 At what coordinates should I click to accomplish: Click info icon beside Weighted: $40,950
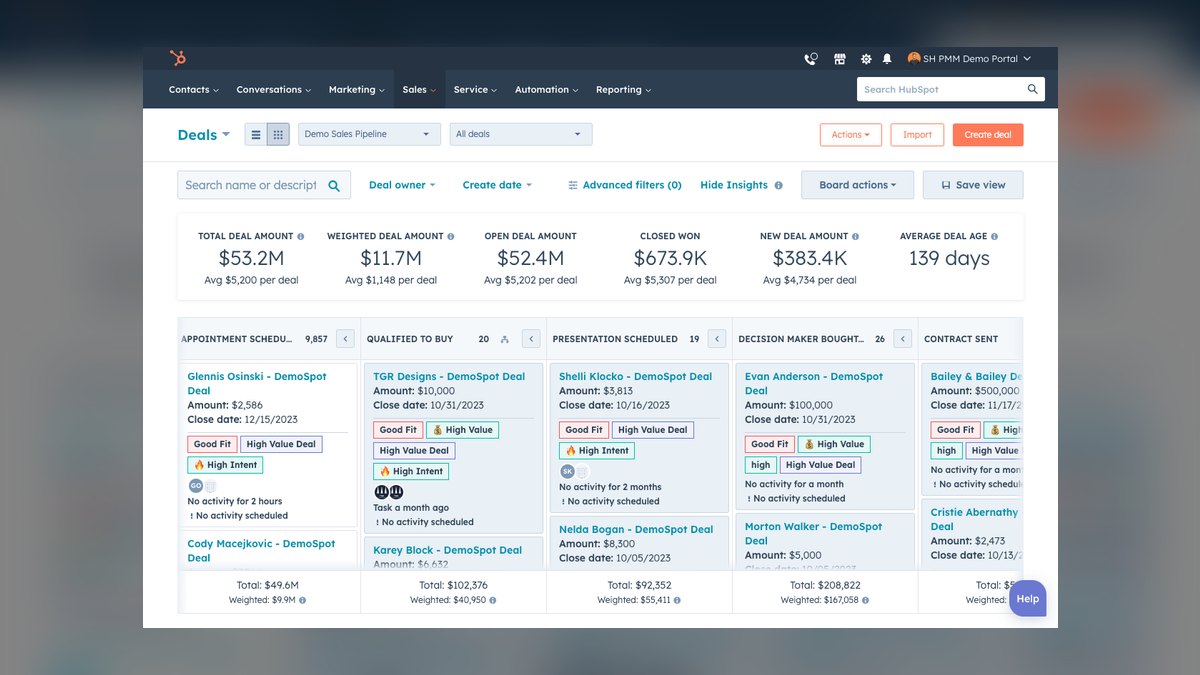pyautogui.click(x=492, y=600)
